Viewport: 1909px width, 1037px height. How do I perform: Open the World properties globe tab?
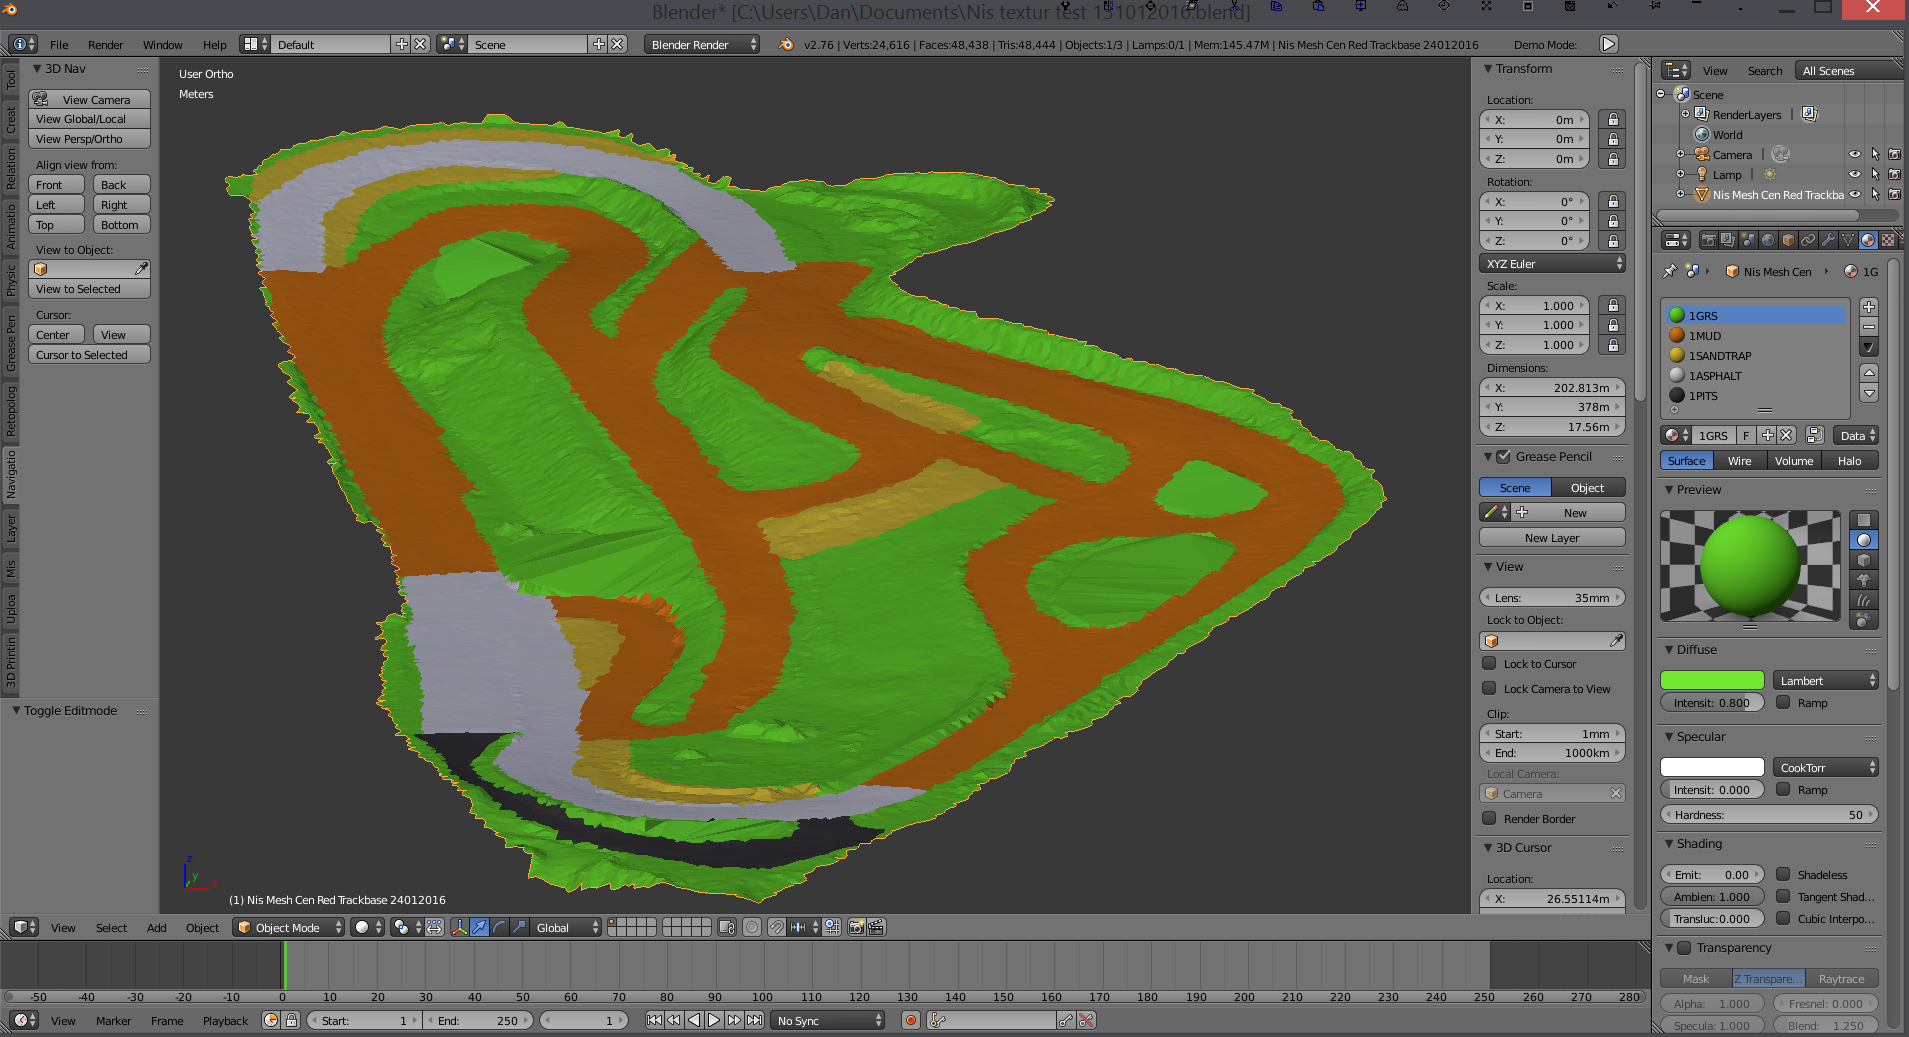pos(1768,240)
